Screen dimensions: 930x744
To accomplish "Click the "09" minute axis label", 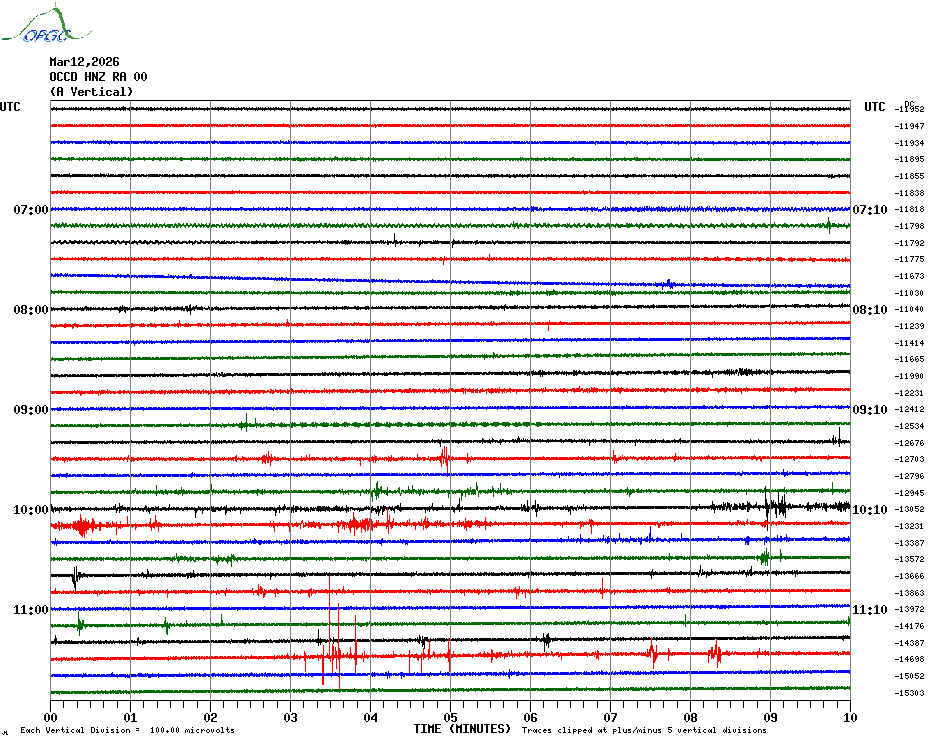I will click(x=770, y=717).
